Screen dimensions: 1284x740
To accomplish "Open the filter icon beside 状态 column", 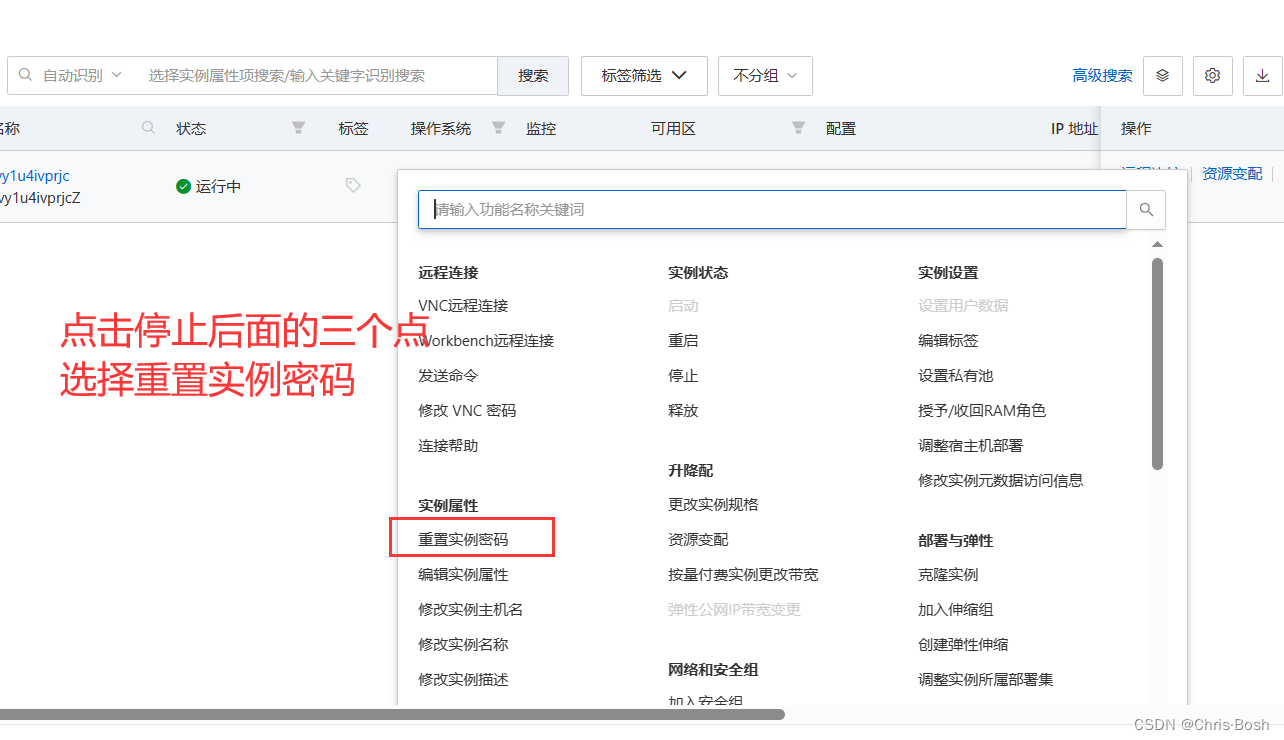I will (298, 128).
